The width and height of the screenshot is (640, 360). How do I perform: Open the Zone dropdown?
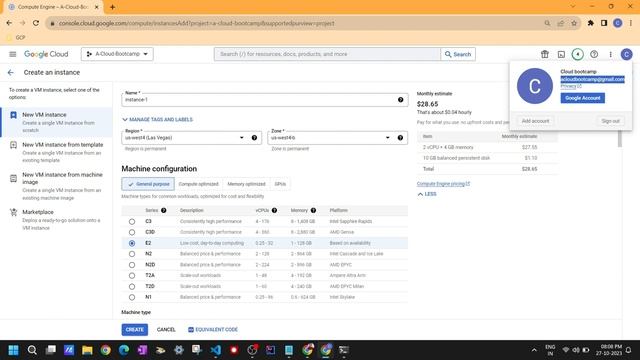pyautogui.click(x=338, y=138)
